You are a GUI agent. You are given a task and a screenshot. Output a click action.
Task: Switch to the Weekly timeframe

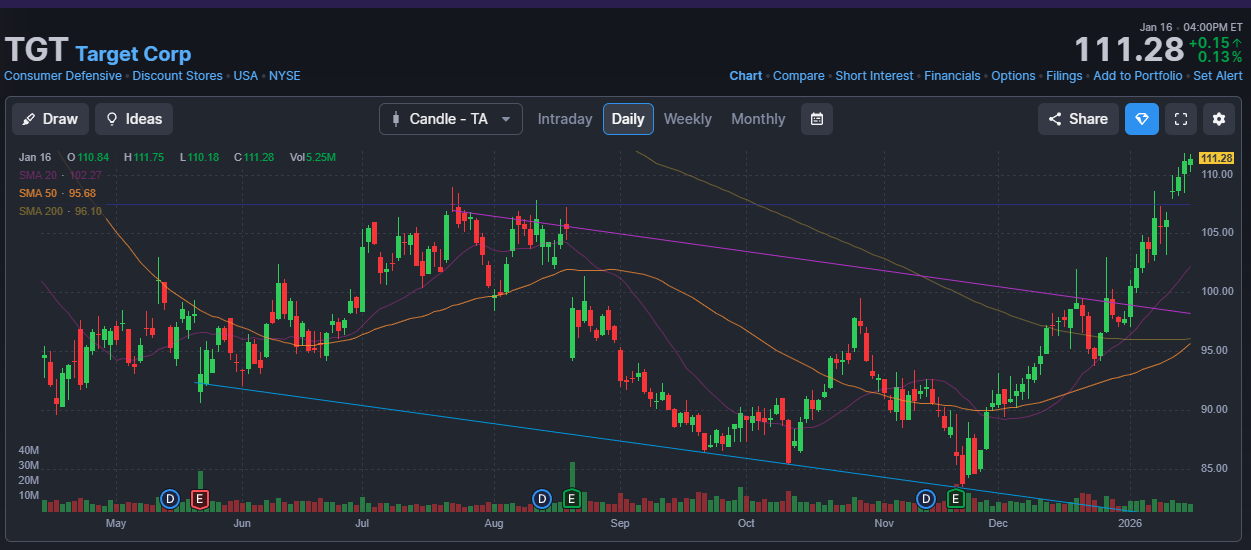tap(688, 119)
